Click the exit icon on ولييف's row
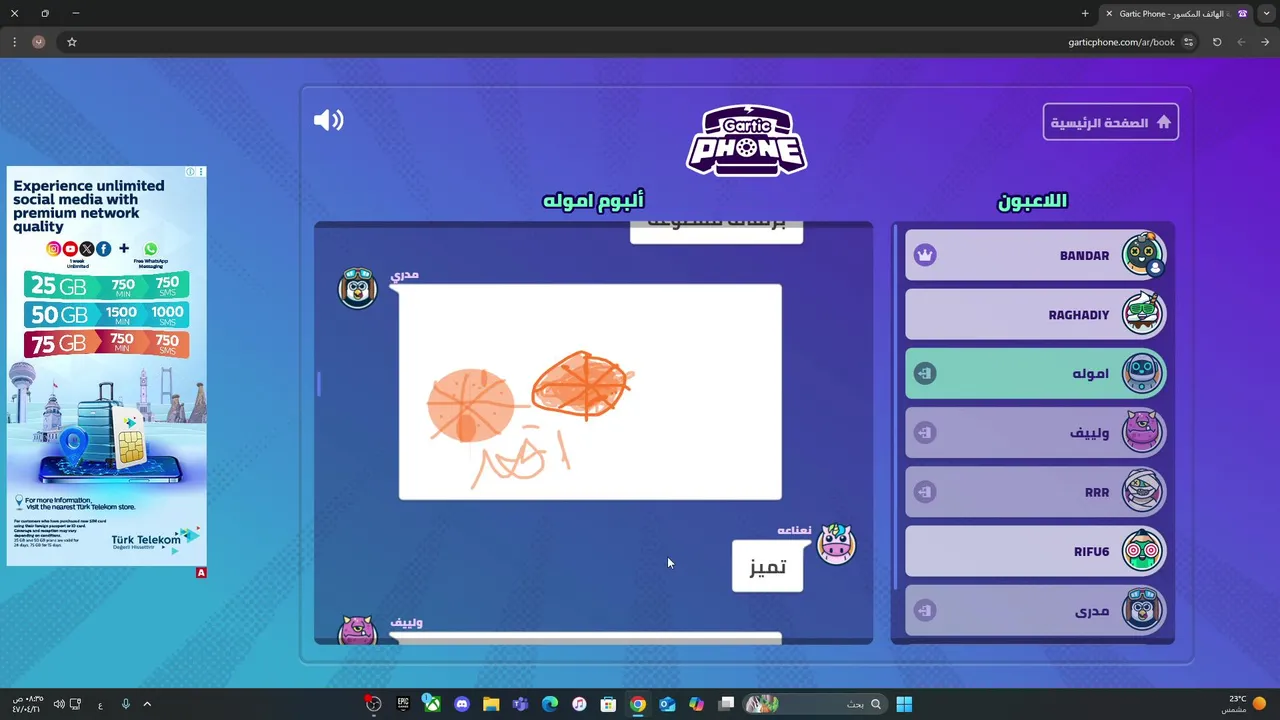1280x720 pixels. (925, 432)
